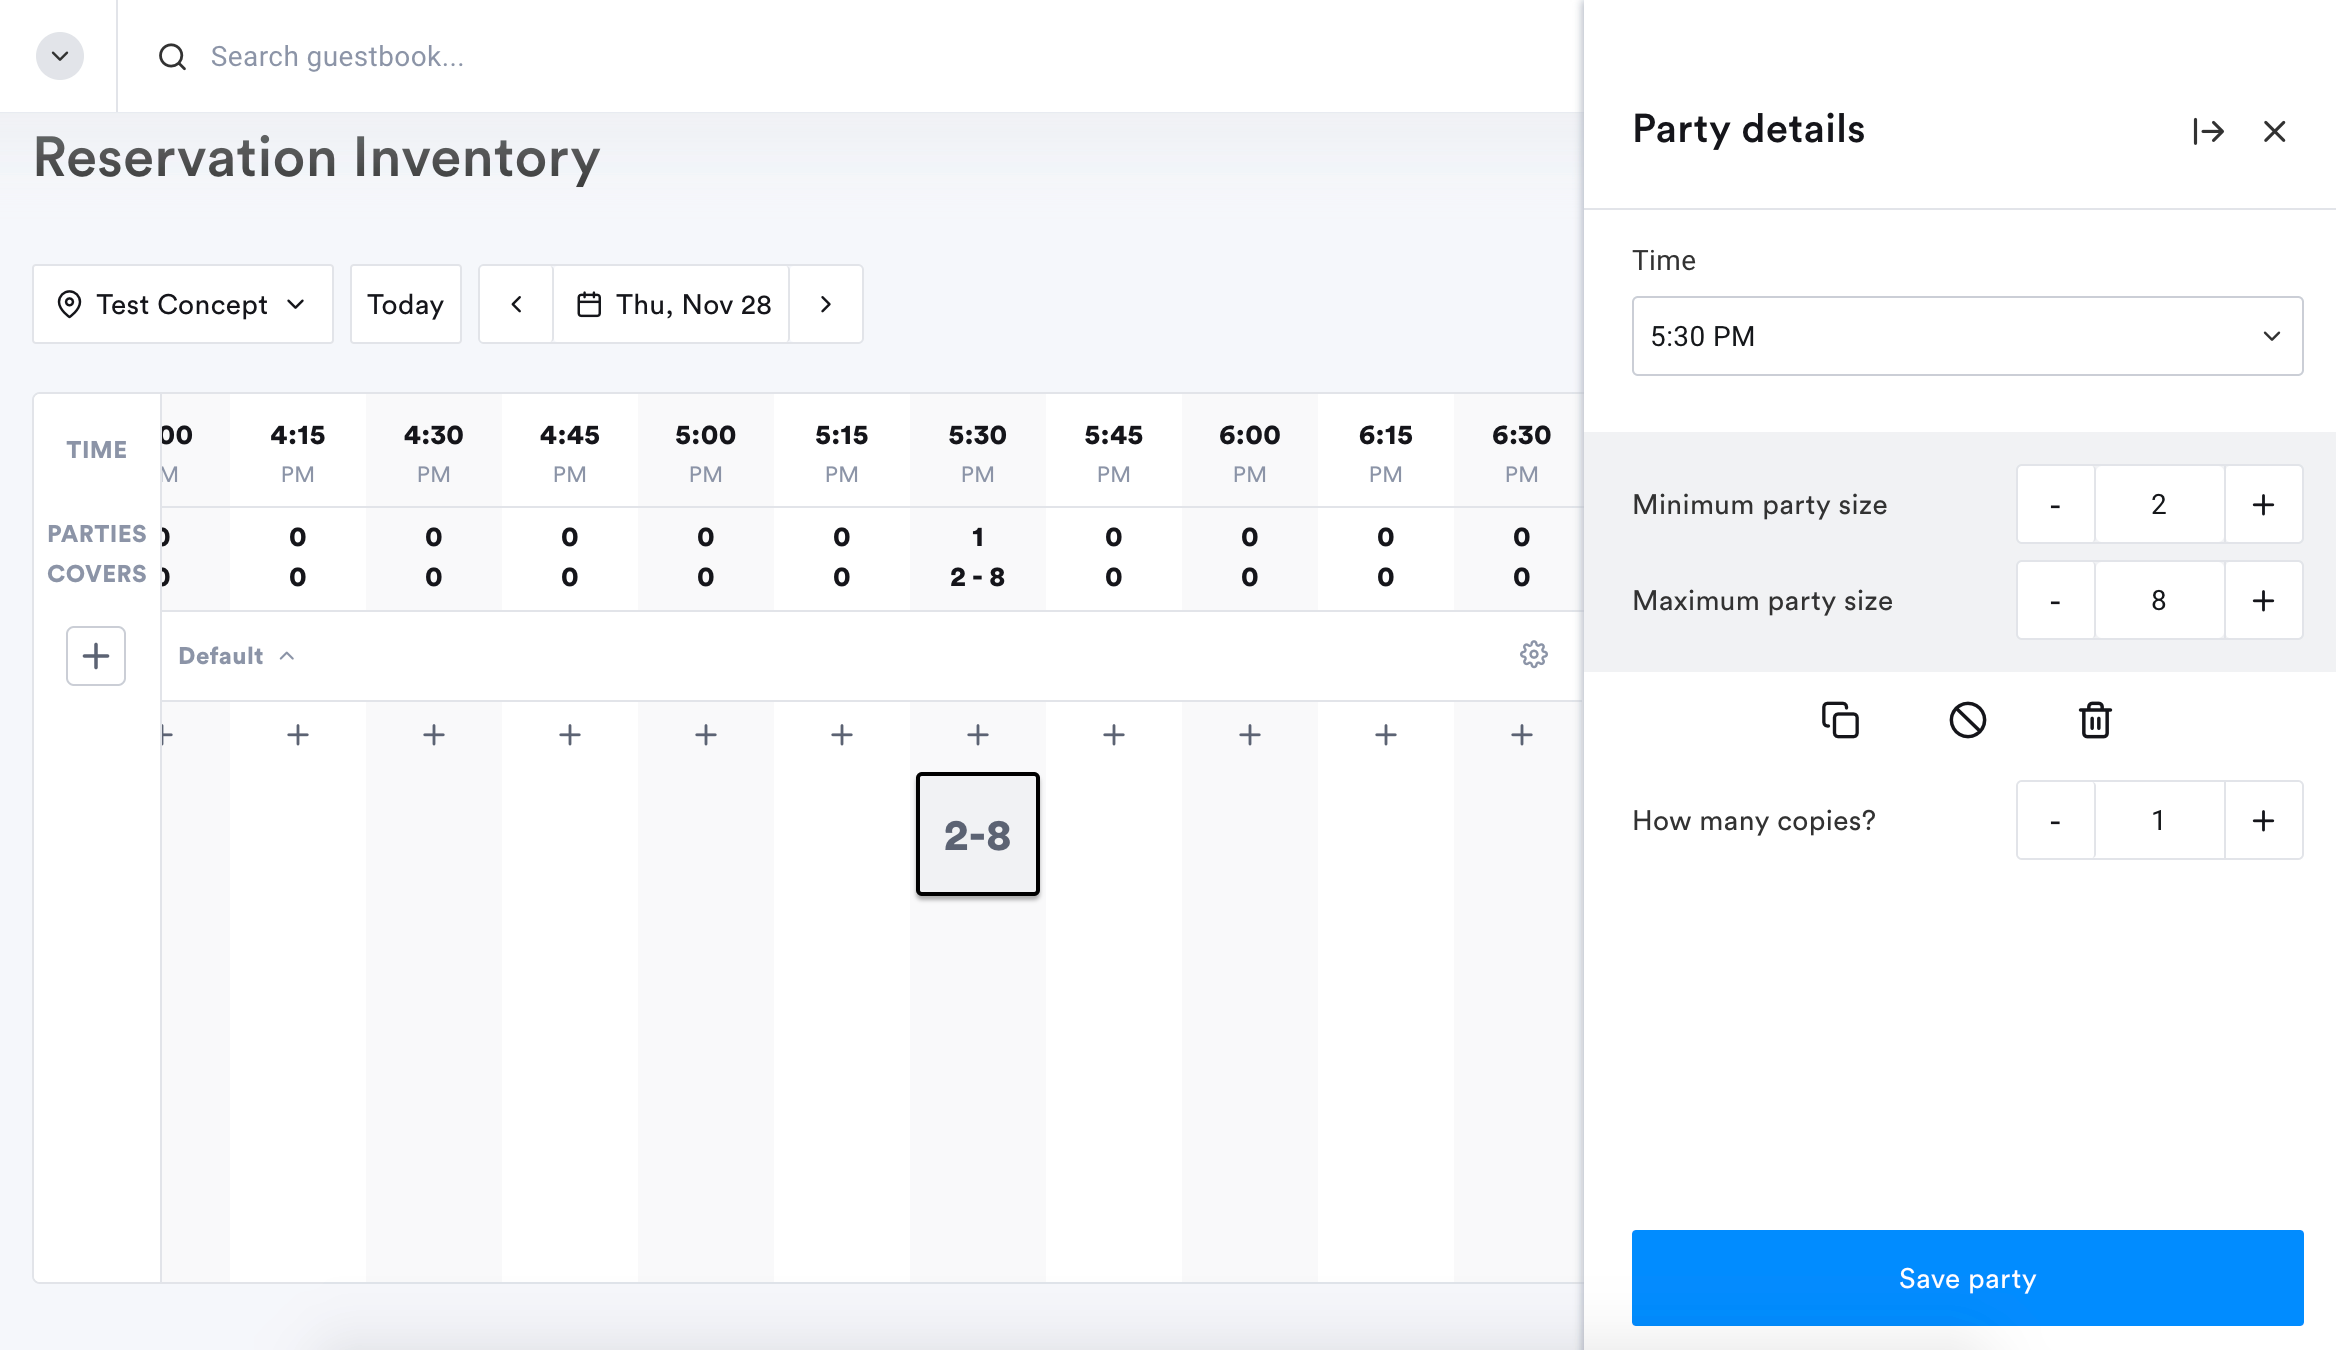Add a party at 5:15 PM
Image resolution: width=2336 pixels, height=1350 pixels.
842,735
